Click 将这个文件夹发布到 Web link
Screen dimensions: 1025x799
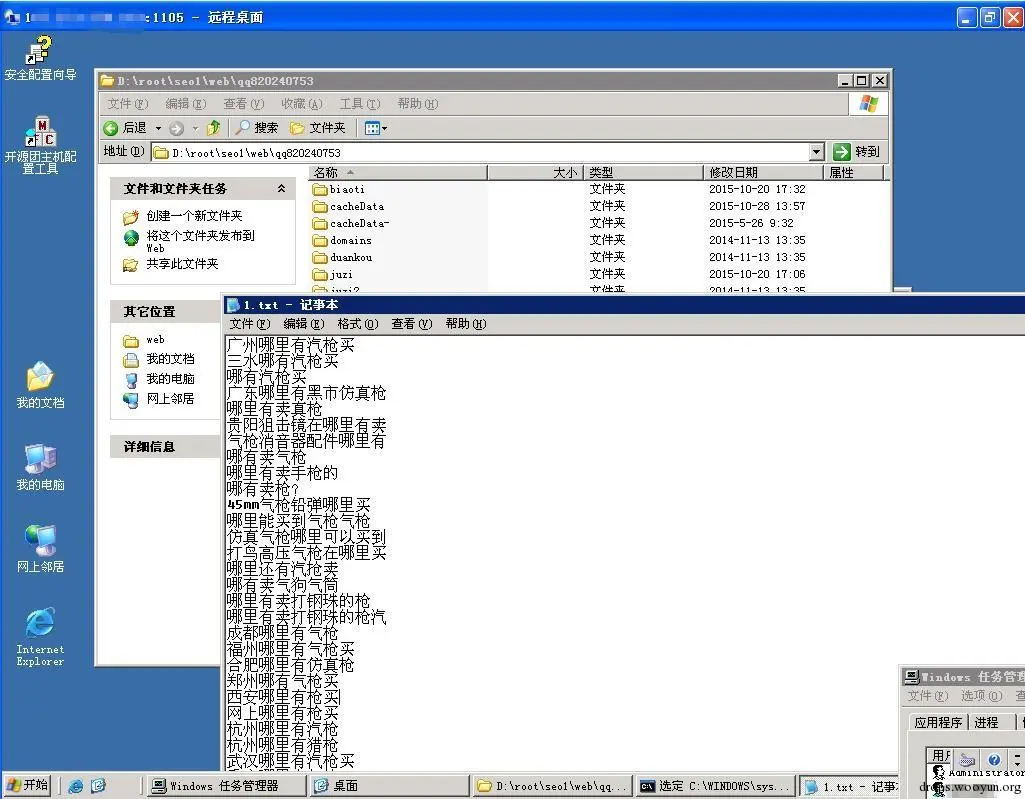coord(200,241)
